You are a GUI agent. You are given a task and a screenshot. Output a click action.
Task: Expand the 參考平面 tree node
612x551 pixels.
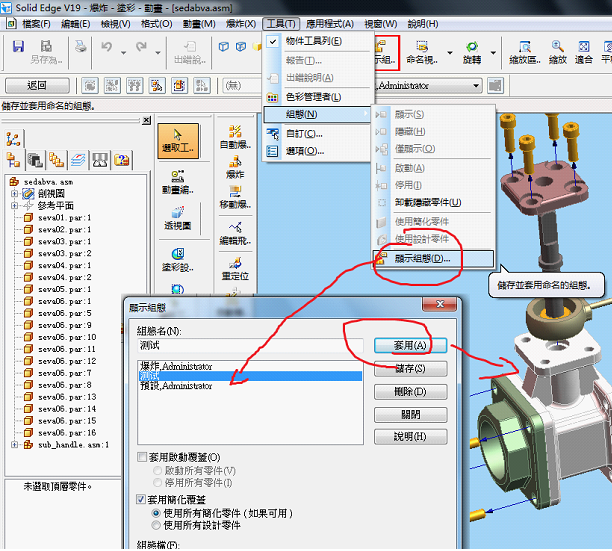pos(14,205)
